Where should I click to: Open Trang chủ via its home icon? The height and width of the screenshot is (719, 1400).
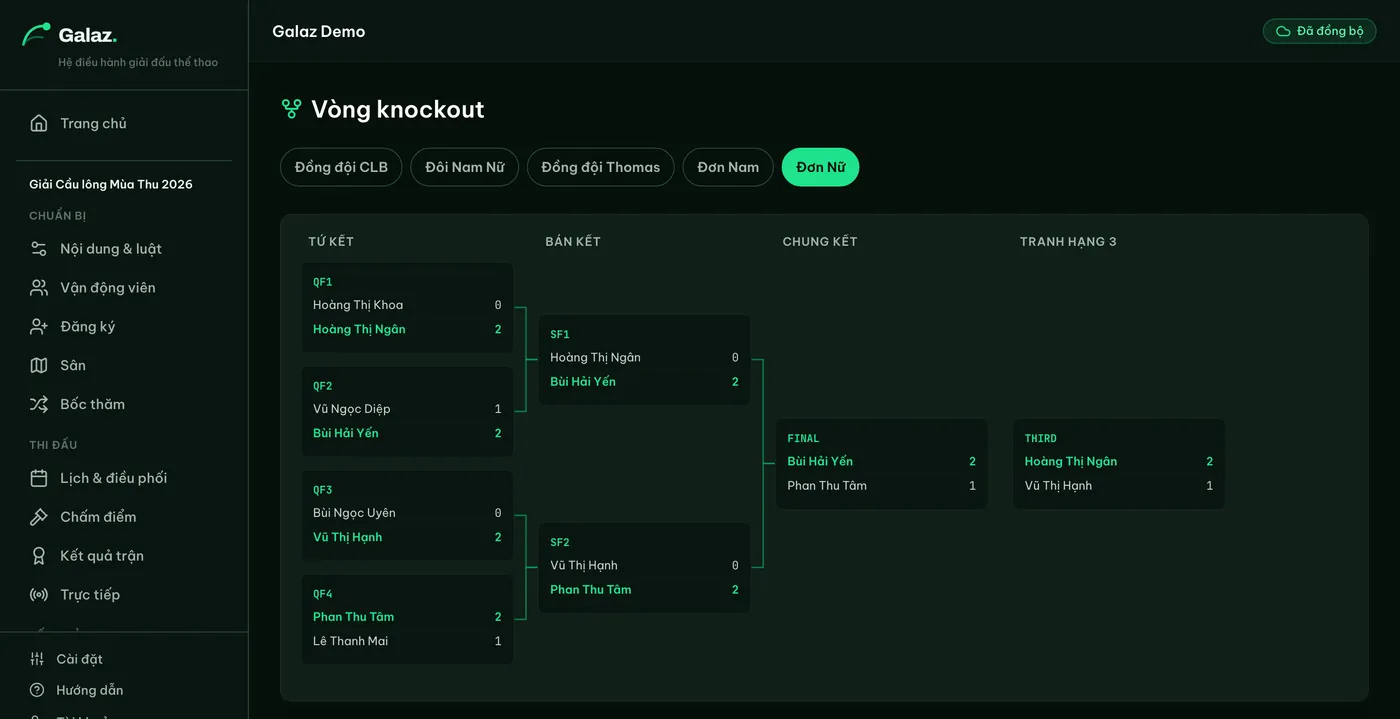point(39,123)
